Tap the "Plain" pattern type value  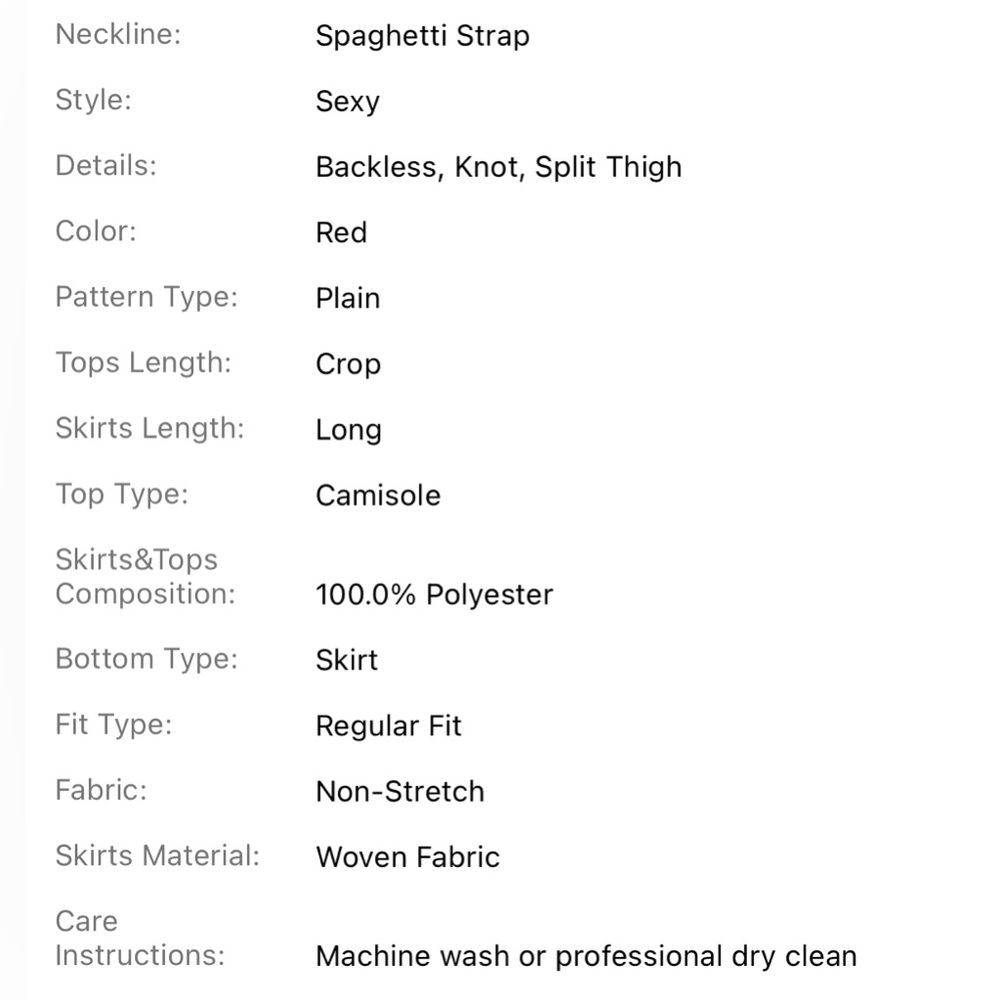click(x=347, y=299)
